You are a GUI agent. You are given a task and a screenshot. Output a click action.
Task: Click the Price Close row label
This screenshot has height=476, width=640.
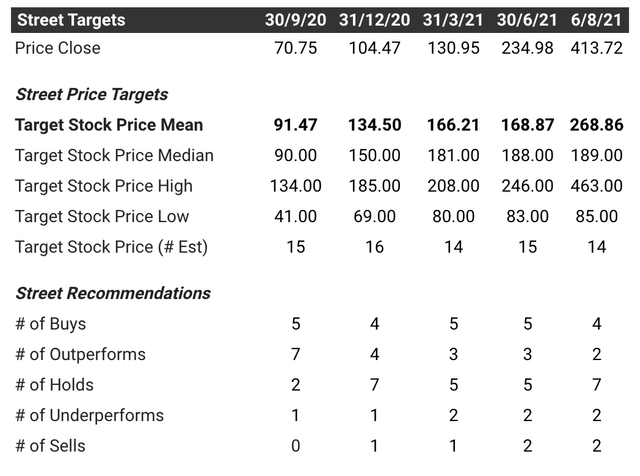pyautogui.click(x=58, y=48)
